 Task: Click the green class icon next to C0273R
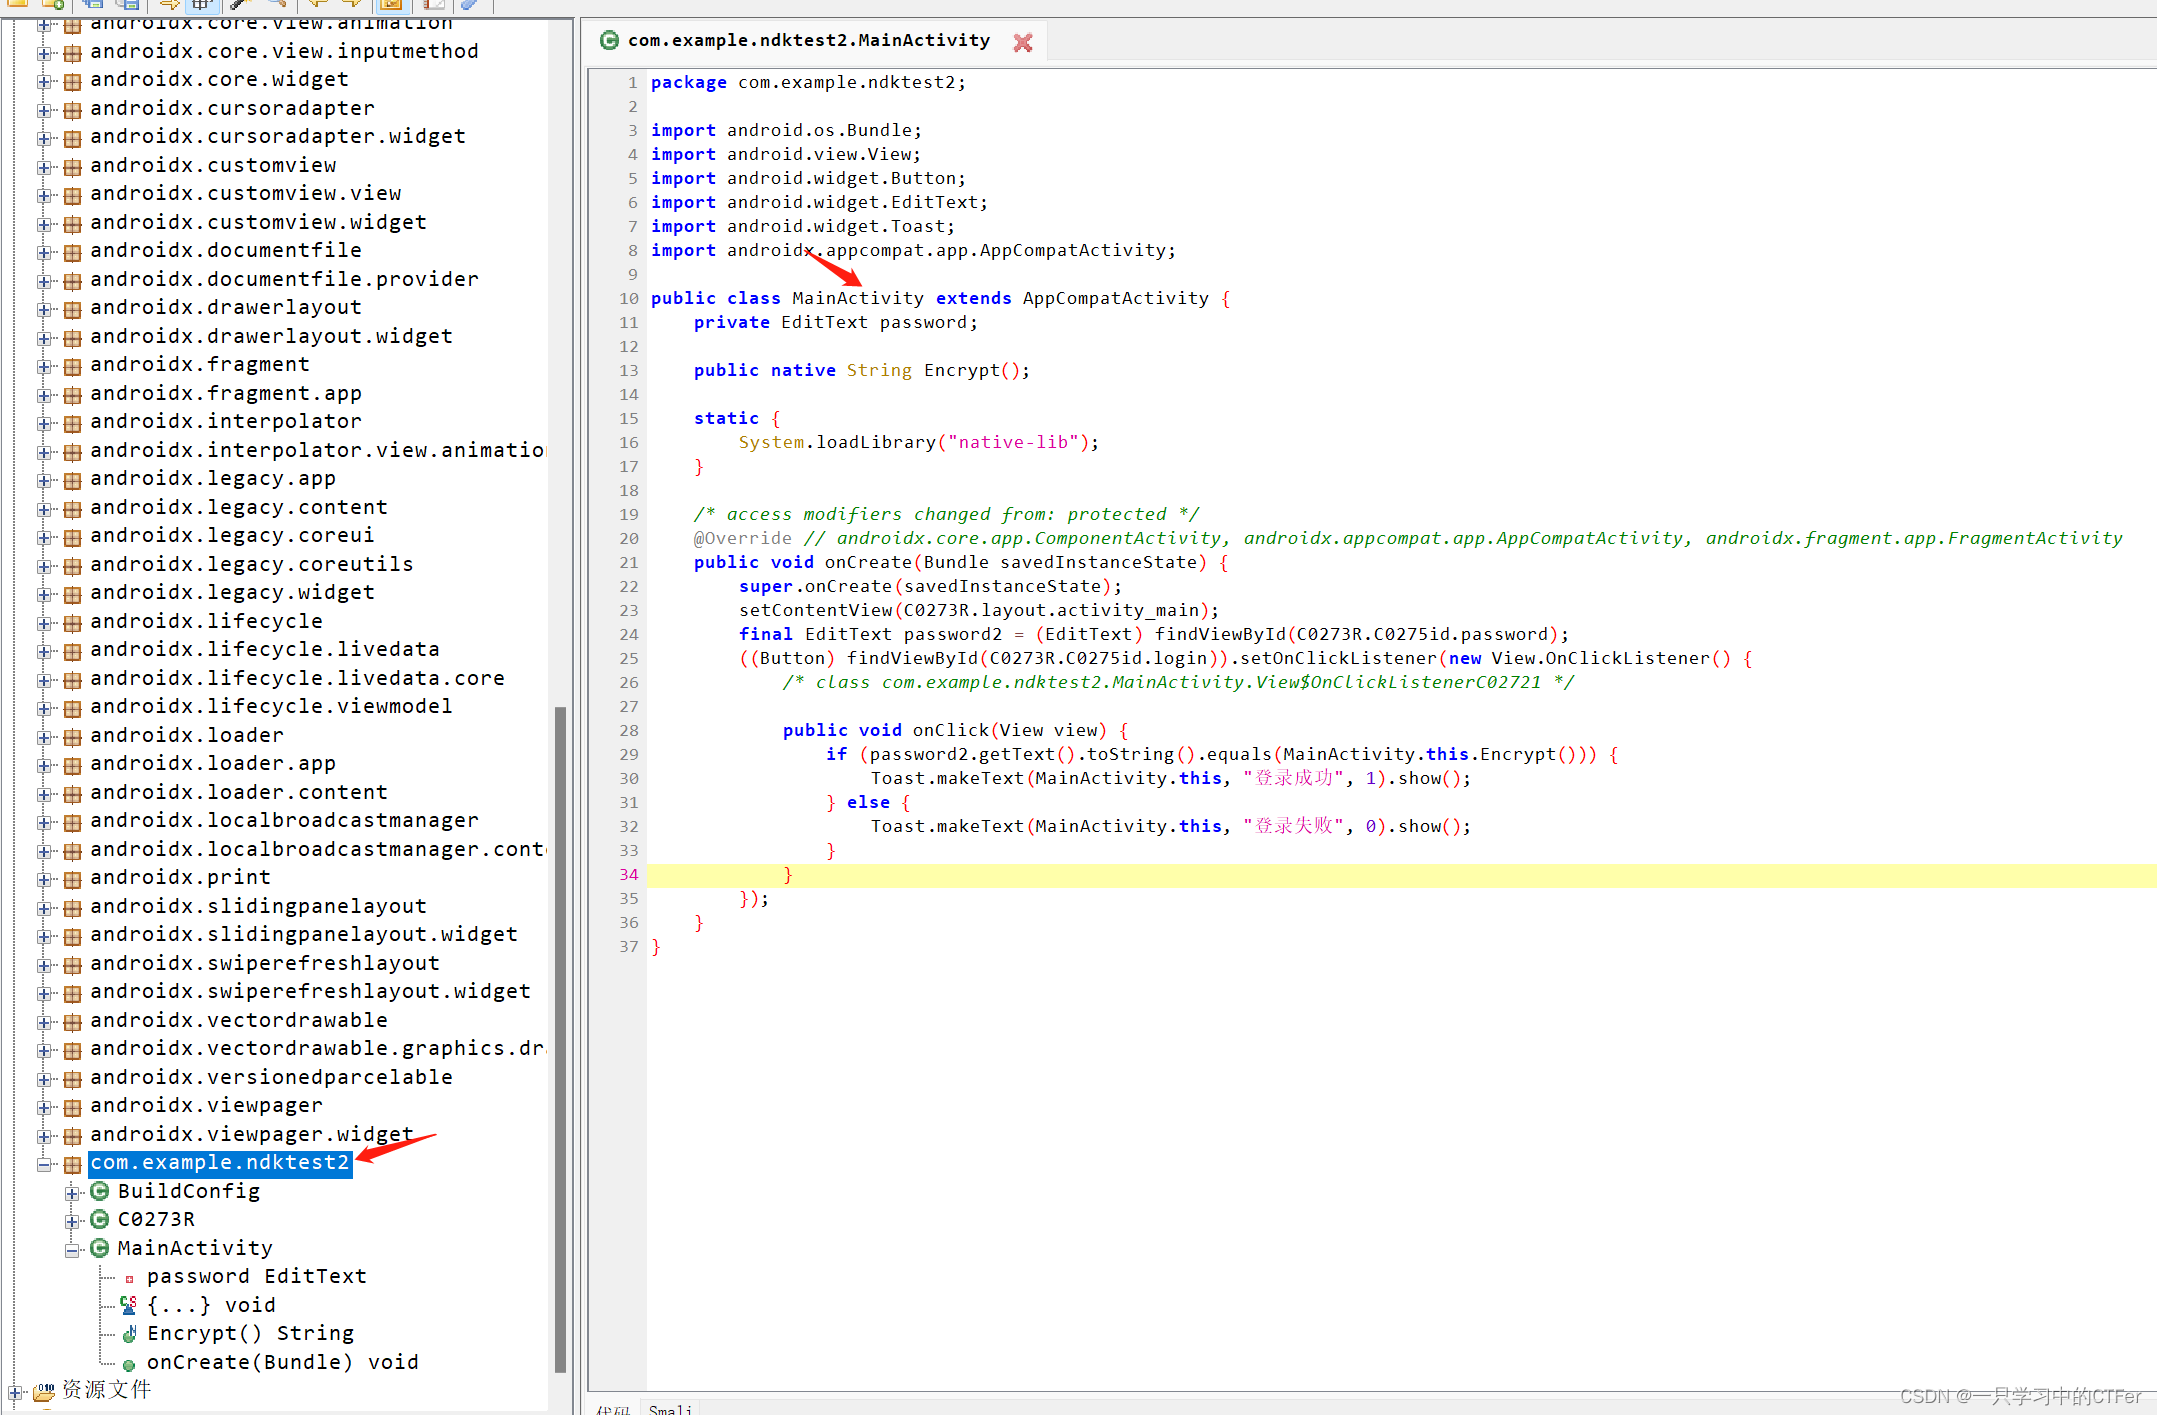pyautogui.click(x=100, y=1219)
